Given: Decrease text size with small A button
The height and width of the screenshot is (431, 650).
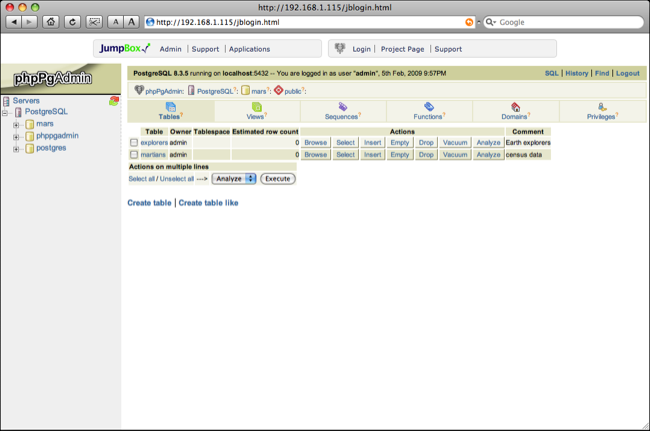Looking at the screenshot, I should pyautogui.click(x=116, y=22).
